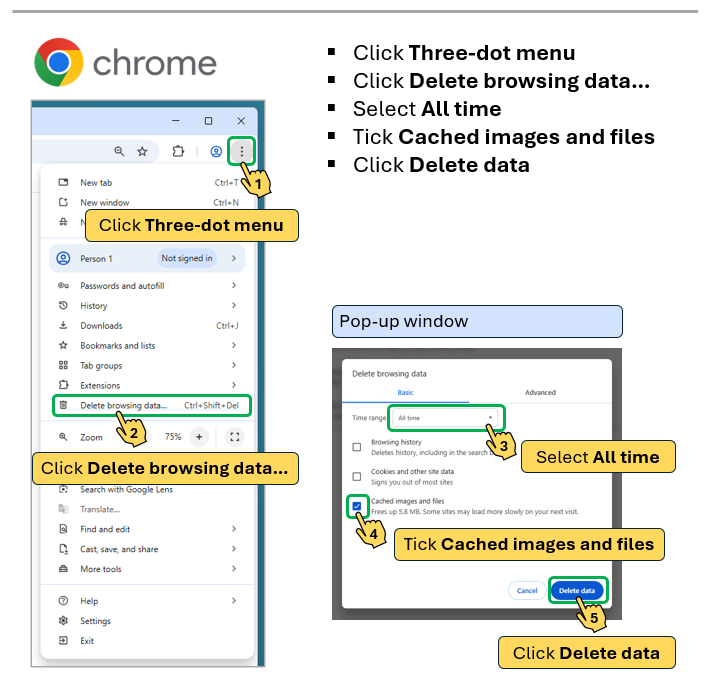Screen dimensions: 709x686
Task: Open the Time range All time dropdown
Action: point(445,418)
